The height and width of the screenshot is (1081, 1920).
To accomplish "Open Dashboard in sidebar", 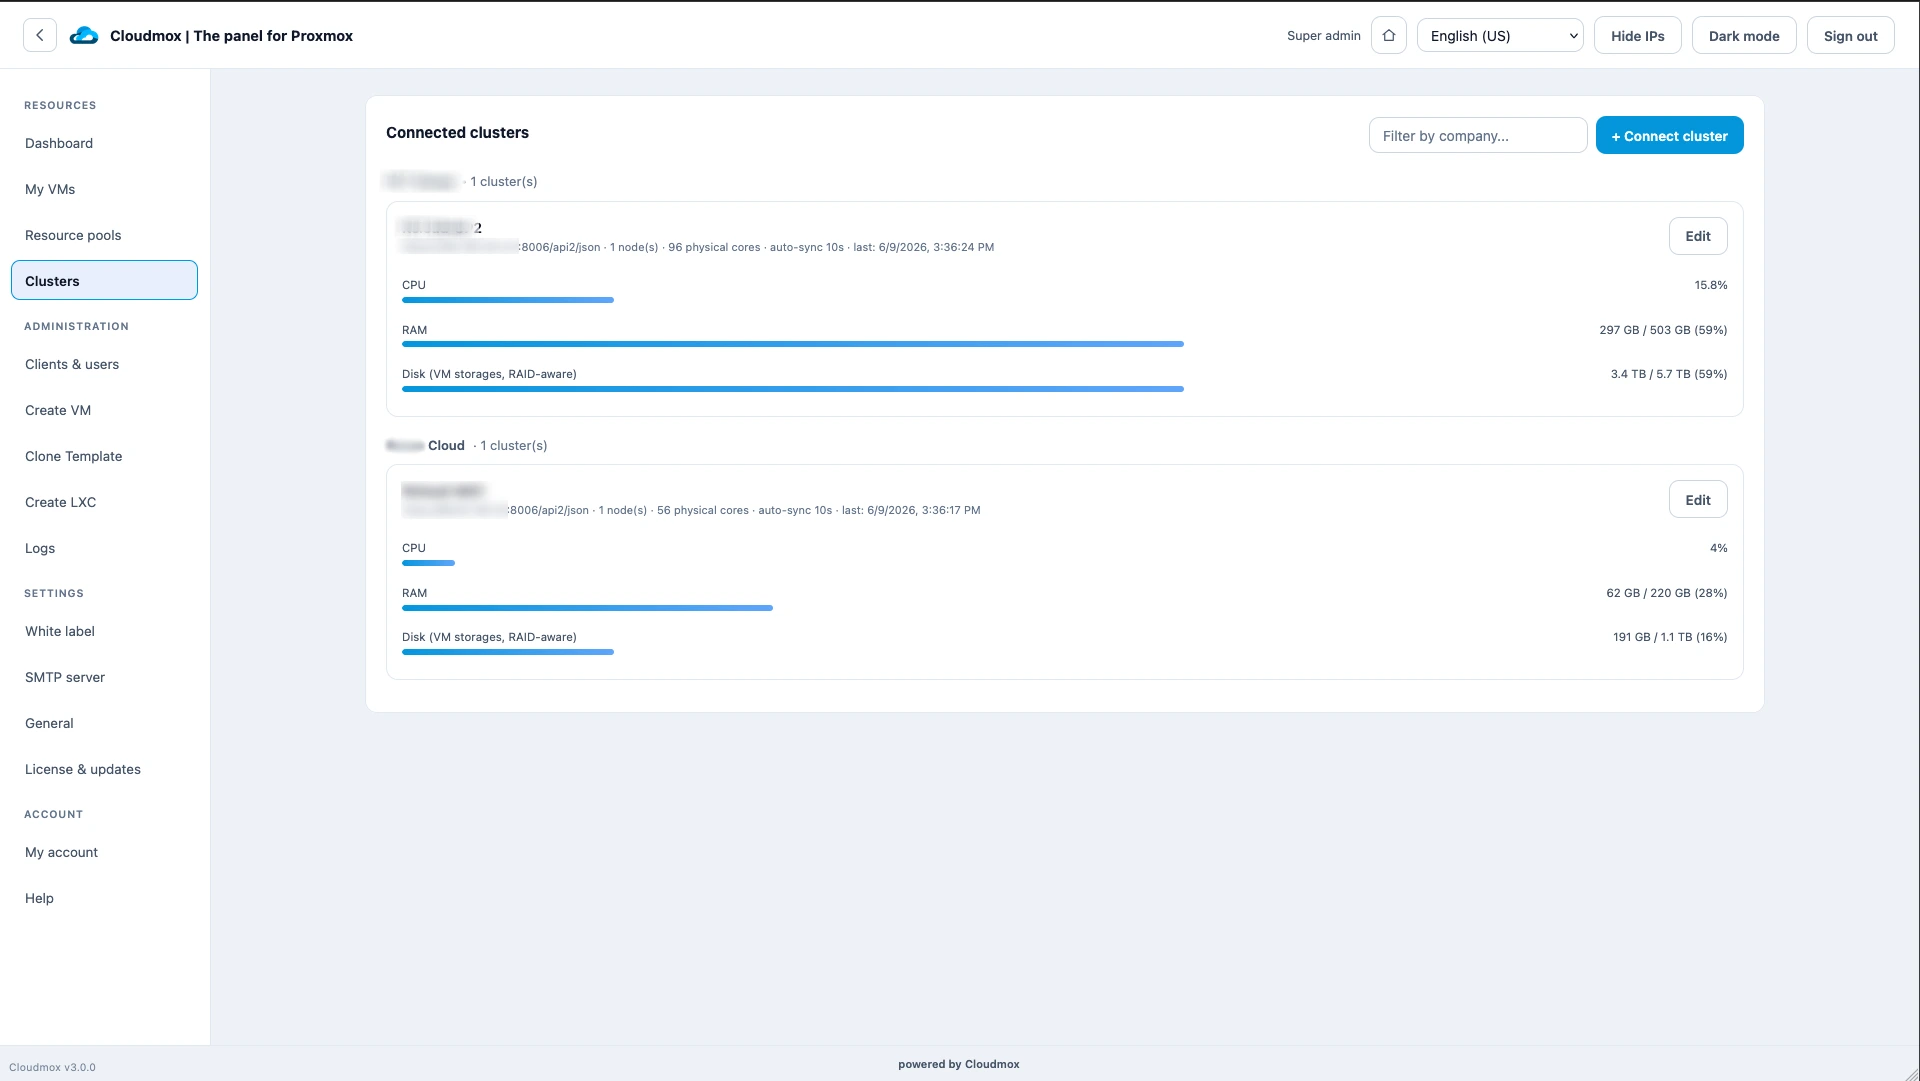I will (x=104, y=143).
